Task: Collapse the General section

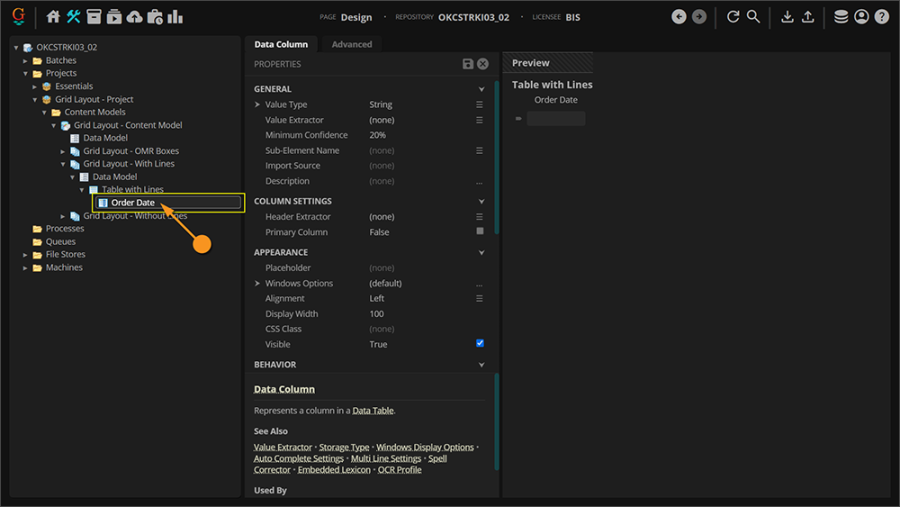Action: (x=481, y=89)
